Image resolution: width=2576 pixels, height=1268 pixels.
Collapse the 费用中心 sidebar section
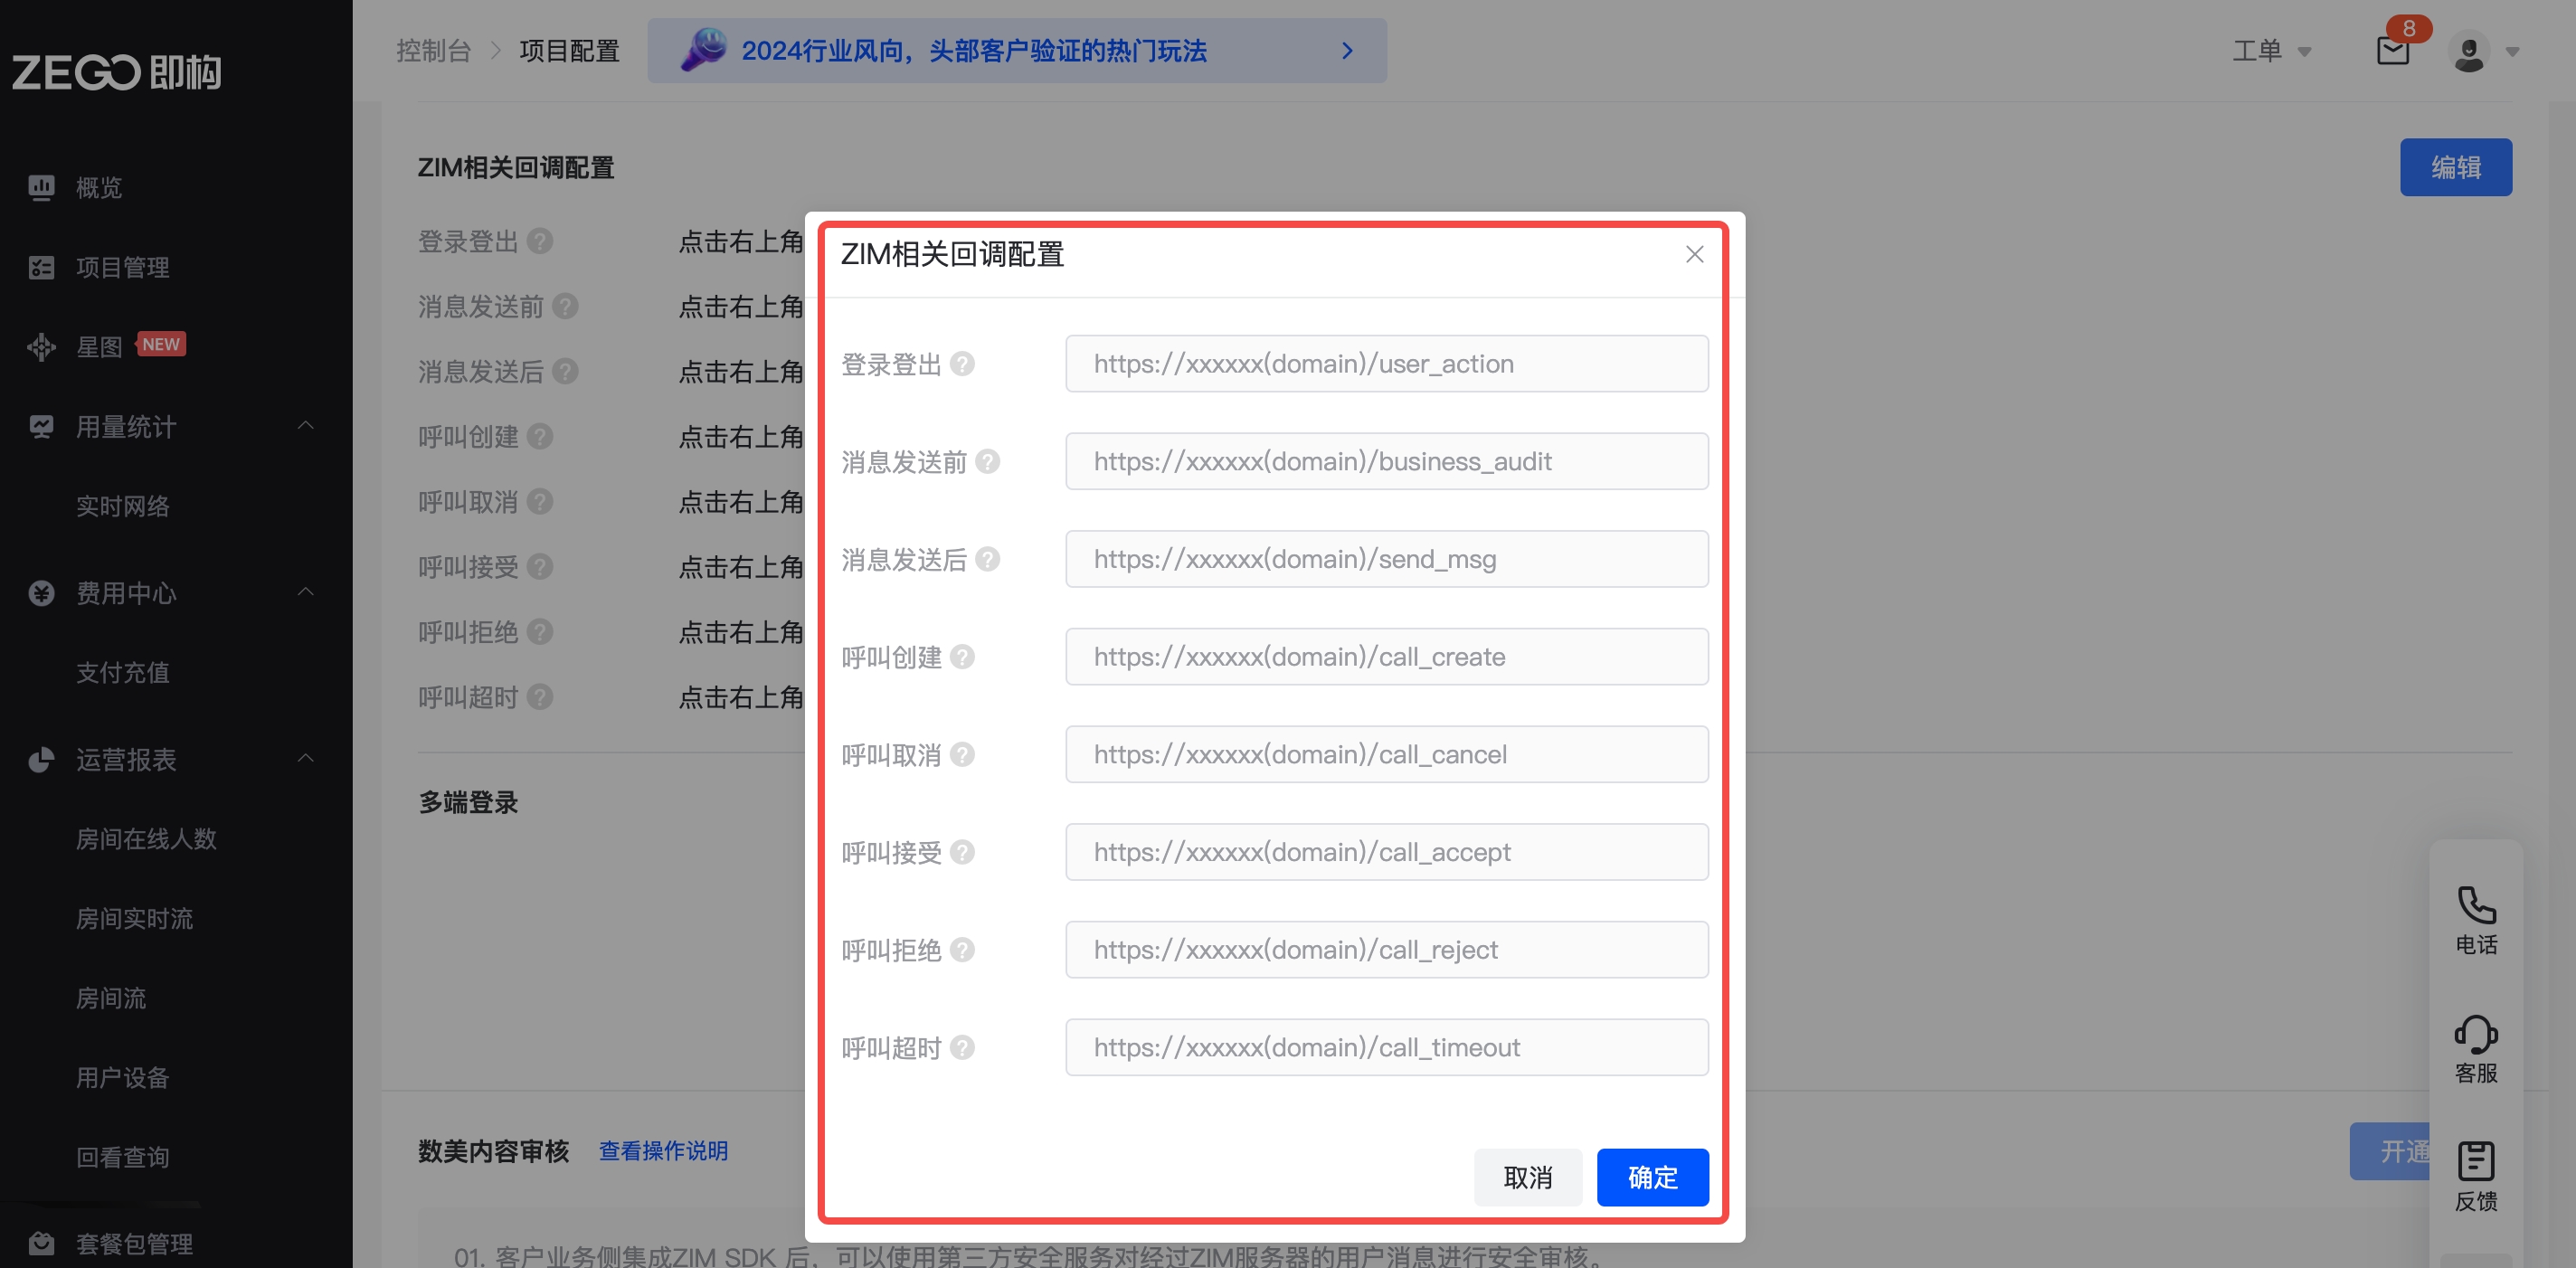pos(306,592)
